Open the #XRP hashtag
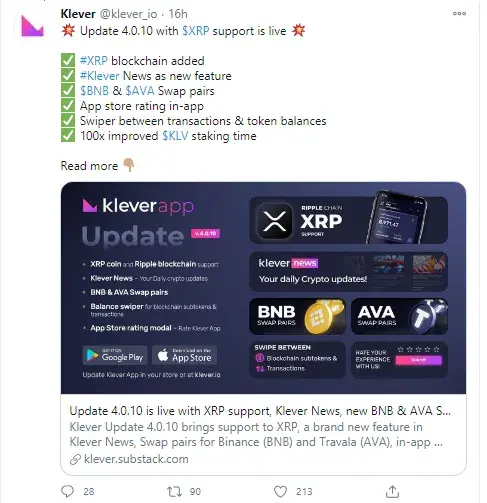The height and width of the screenshot is (503, 487). click(94, 61)
